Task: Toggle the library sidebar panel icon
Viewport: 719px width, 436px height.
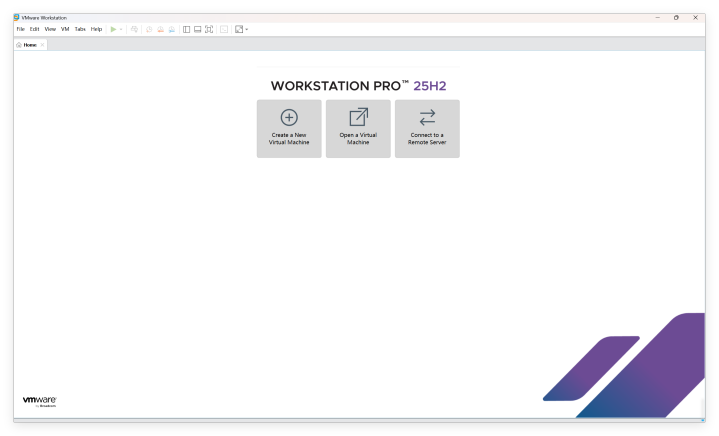Action: (186, 29)
